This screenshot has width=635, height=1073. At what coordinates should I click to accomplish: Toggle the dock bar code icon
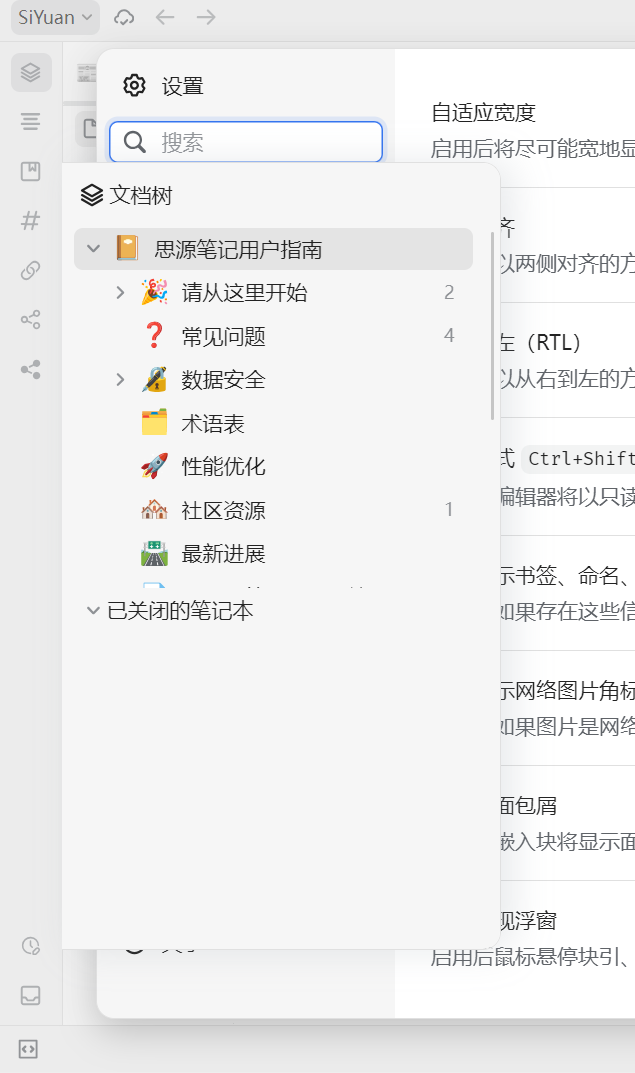[28, 1049]
